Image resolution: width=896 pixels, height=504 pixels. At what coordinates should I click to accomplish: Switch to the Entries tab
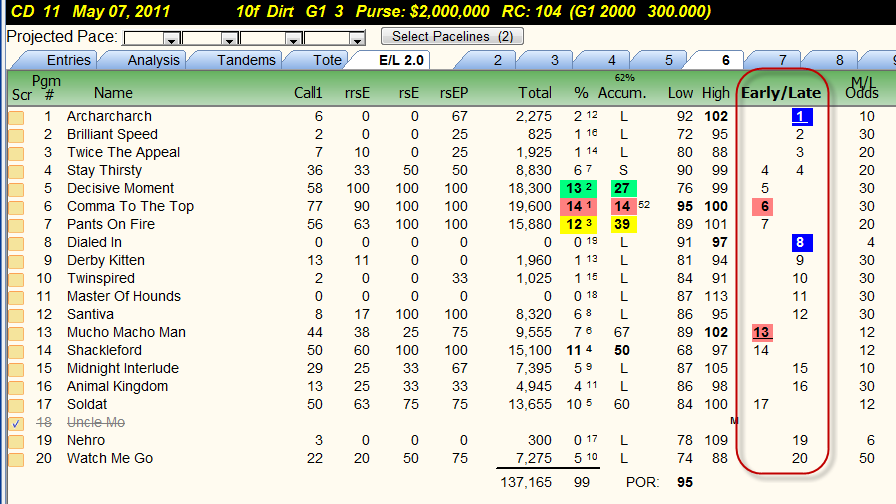pyautogui.click(x=69, y=60)
